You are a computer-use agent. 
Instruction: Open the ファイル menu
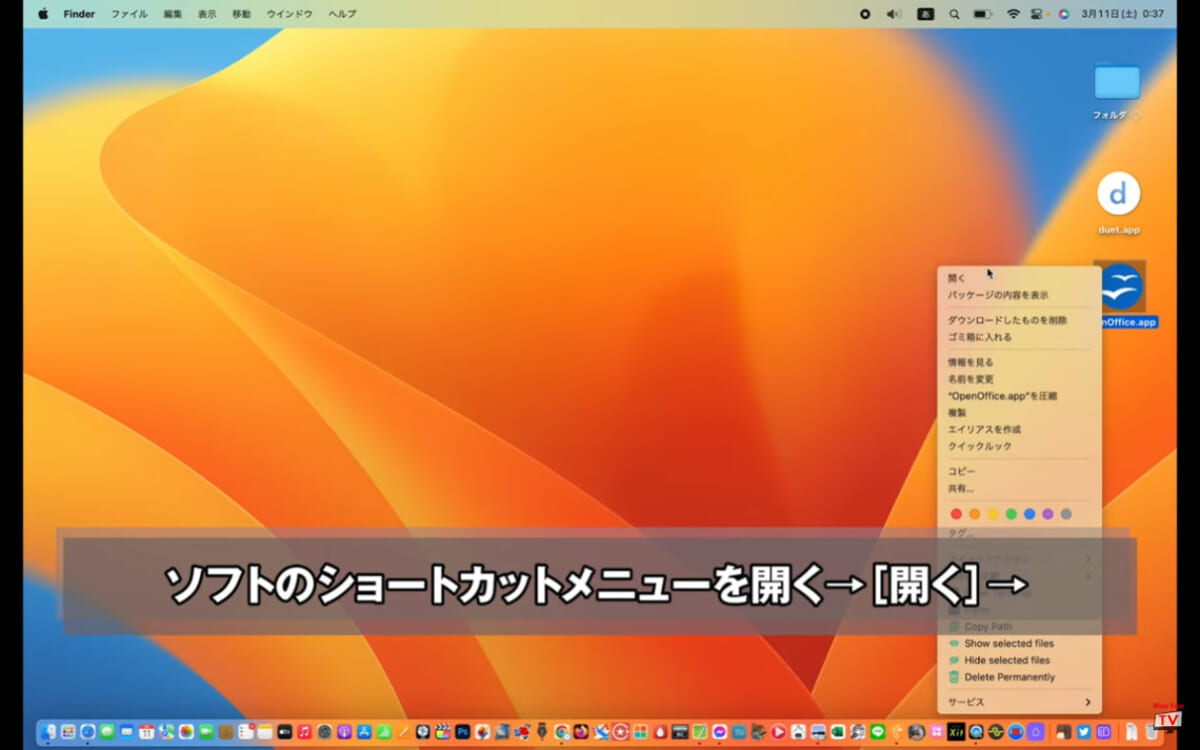pyautogui.click(x=129, y=14)
